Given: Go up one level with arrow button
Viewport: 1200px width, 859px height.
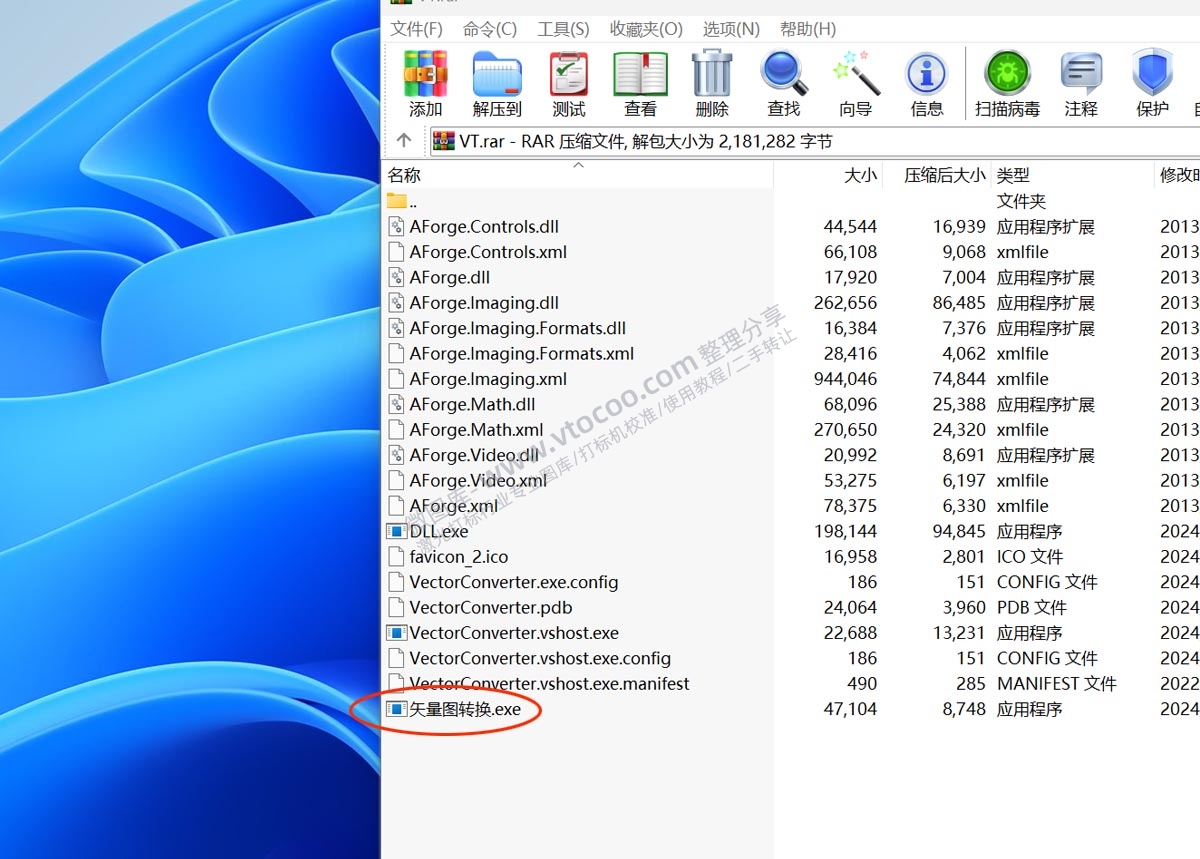Looking at the screenshot, I should [x=404, y=141].
